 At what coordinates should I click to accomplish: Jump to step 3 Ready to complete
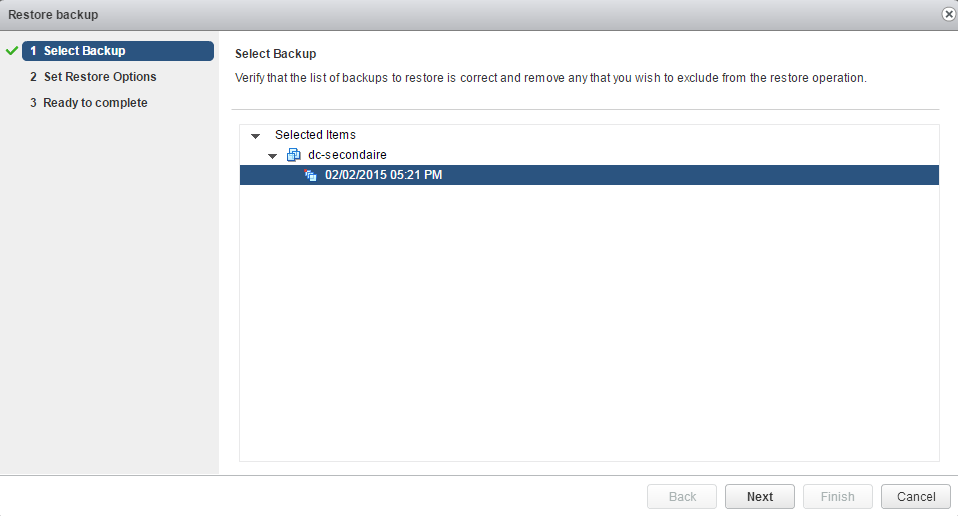[95, 103]
